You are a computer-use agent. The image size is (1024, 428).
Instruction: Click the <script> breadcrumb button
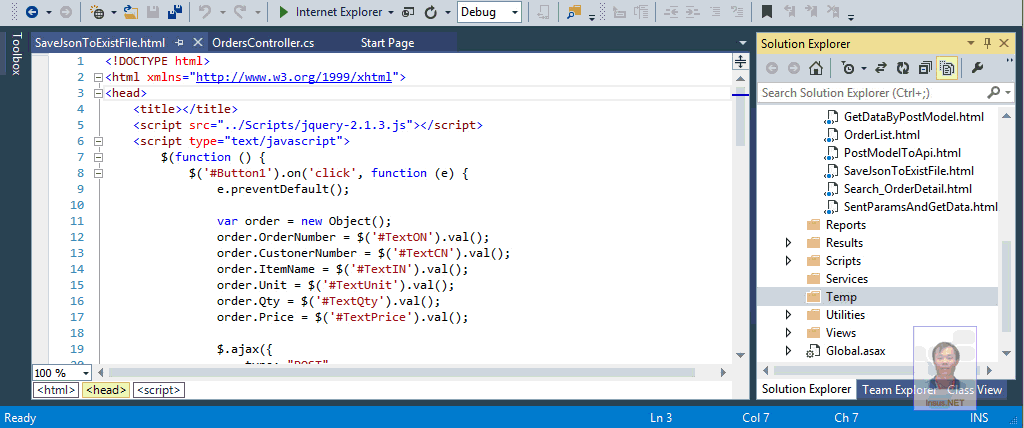click(159, 390)
